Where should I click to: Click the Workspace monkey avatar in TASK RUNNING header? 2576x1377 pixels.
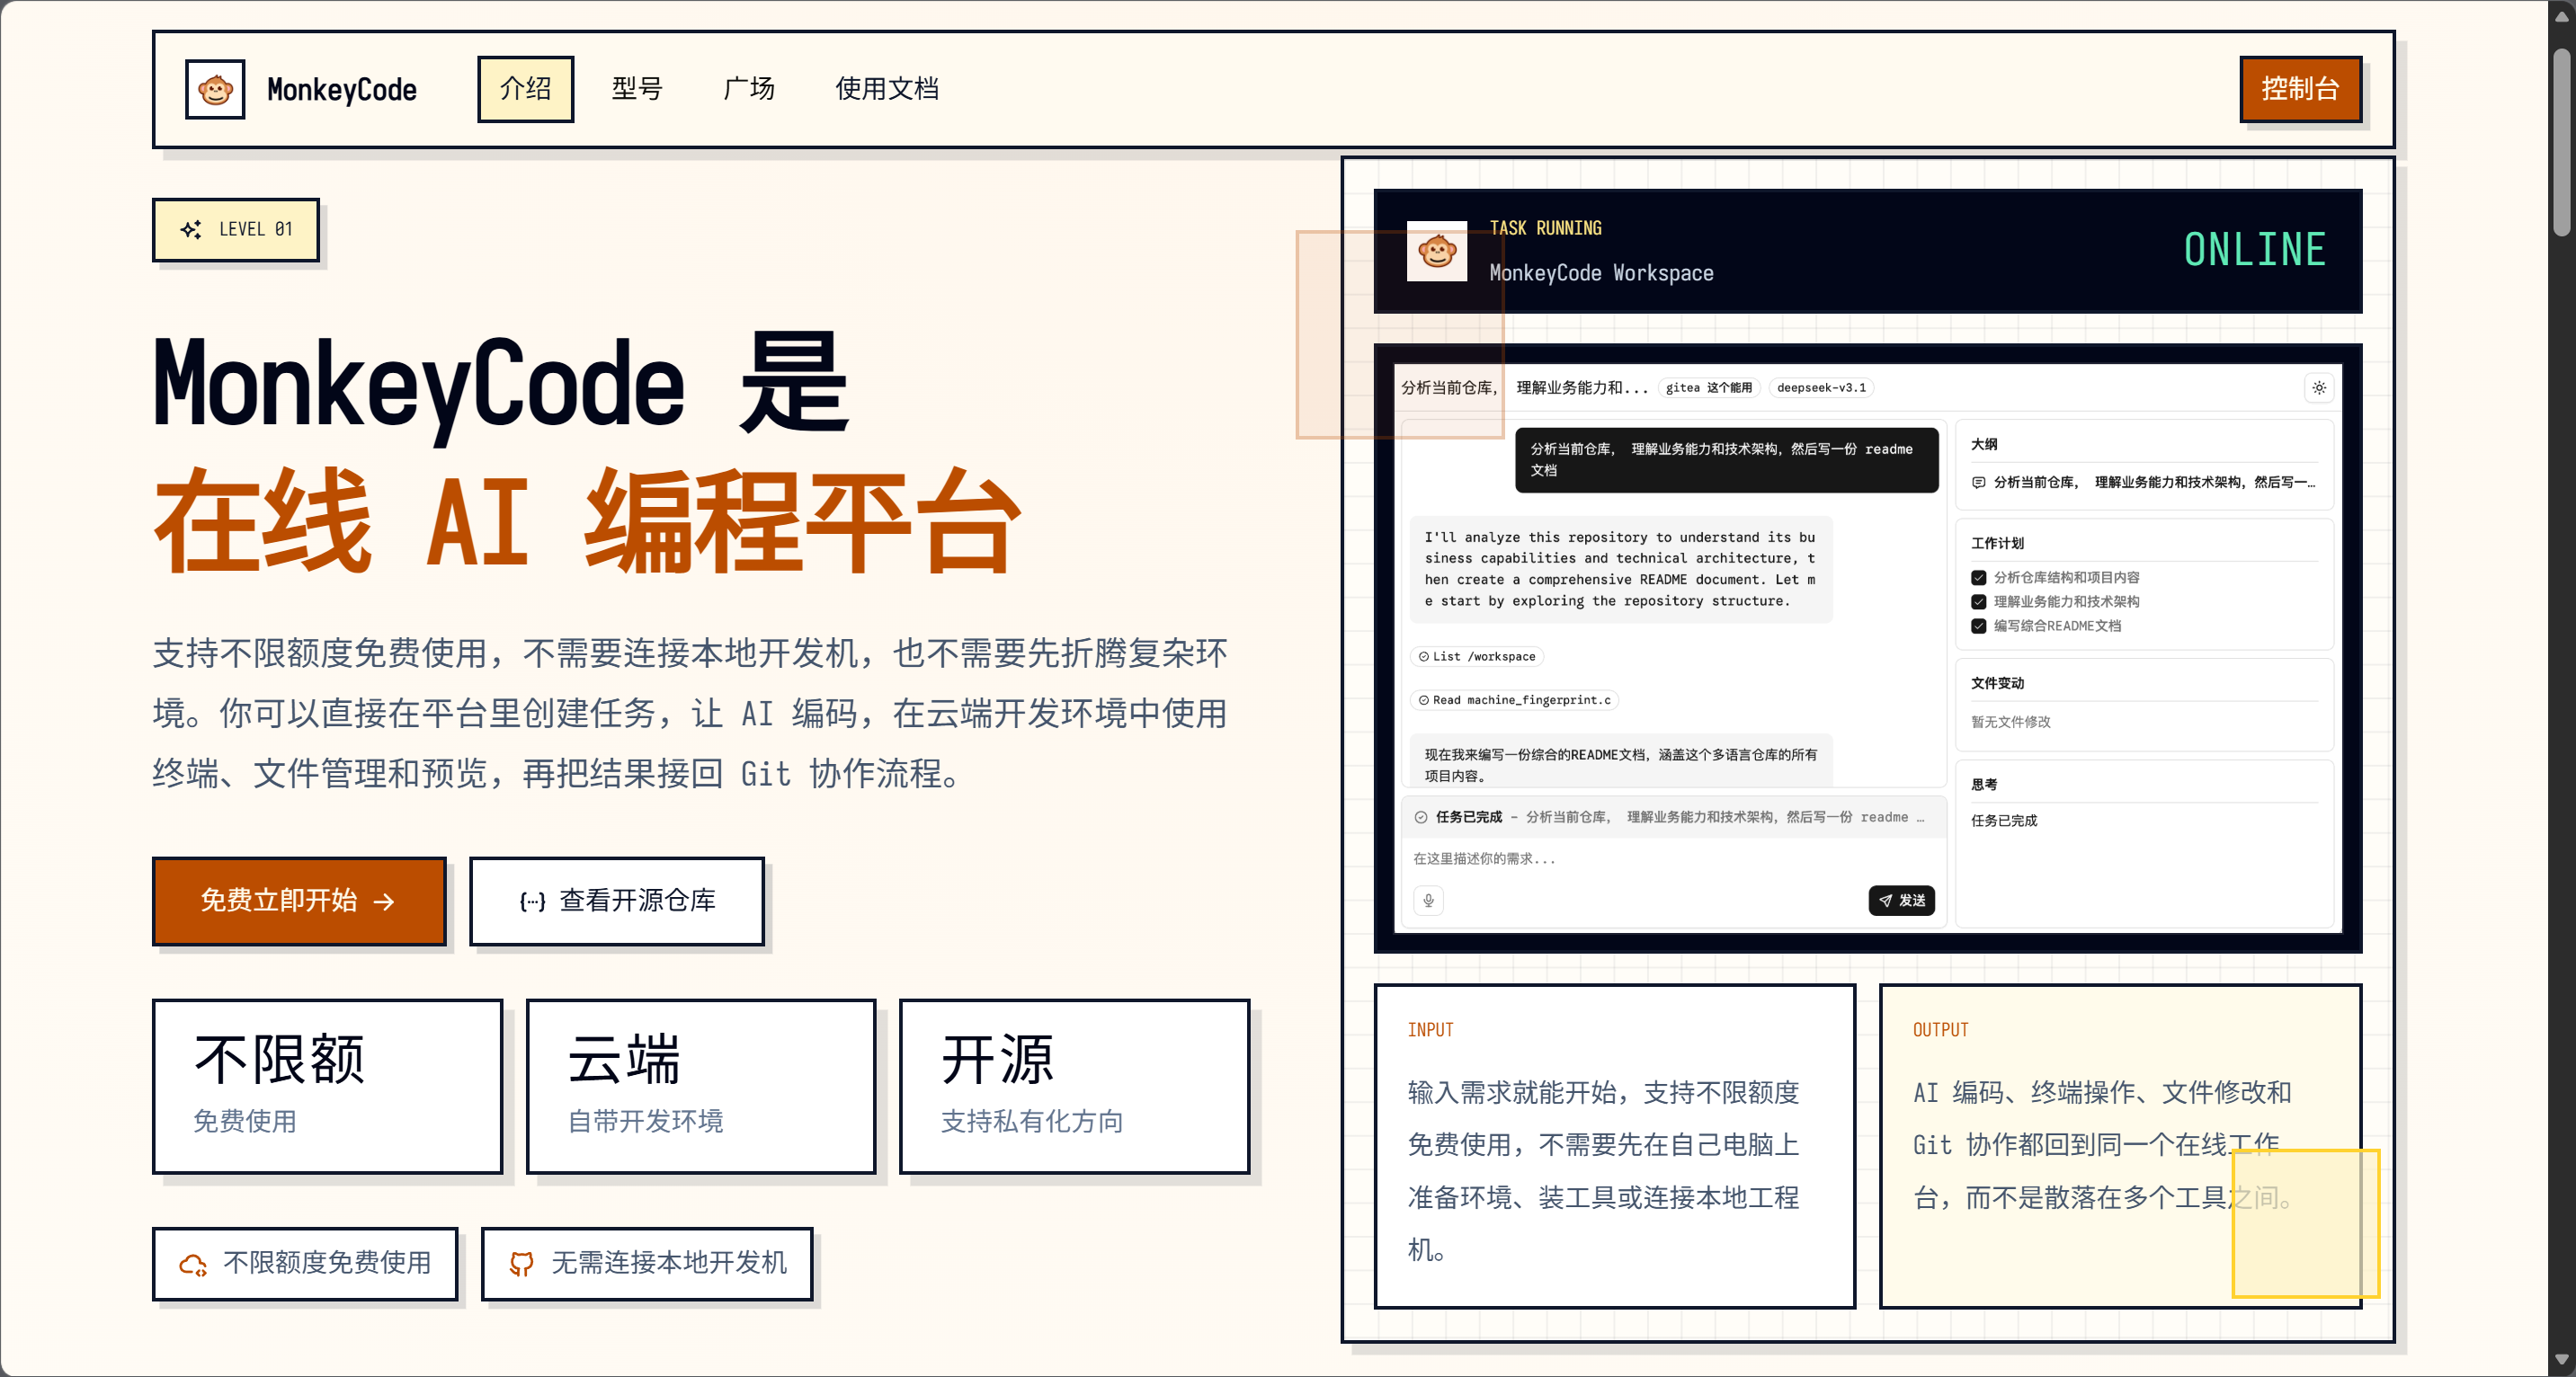pyautogui.click(x=1436, y=251)
